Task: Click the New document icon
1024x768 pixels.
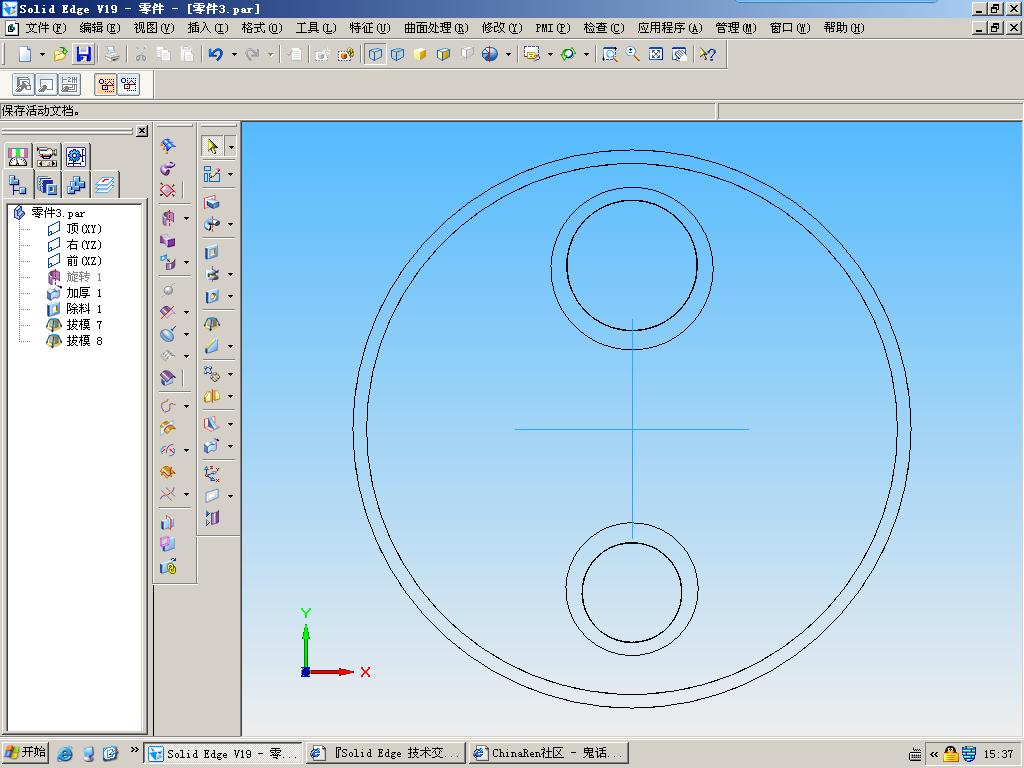Action: (25, 54)
